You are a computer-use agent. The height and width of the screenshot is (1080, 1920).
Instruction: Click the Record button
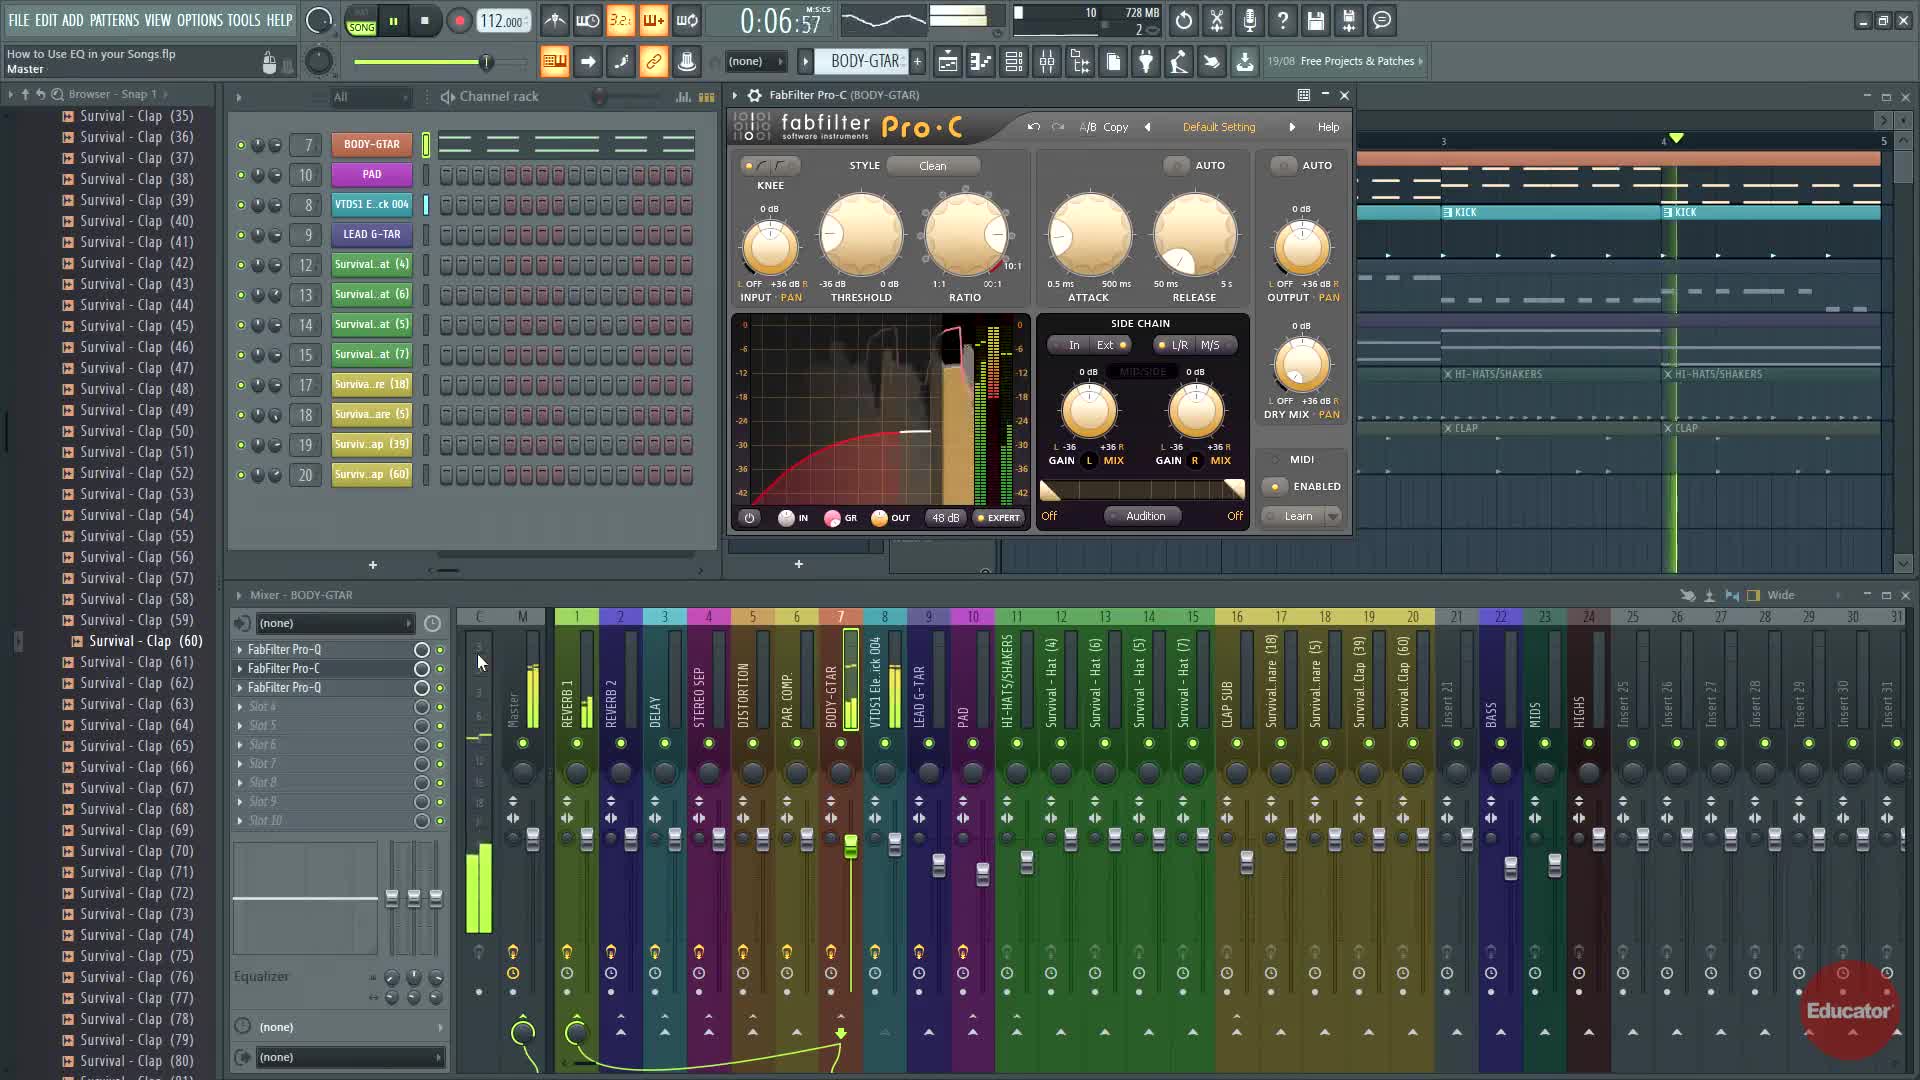coord(459,21)
